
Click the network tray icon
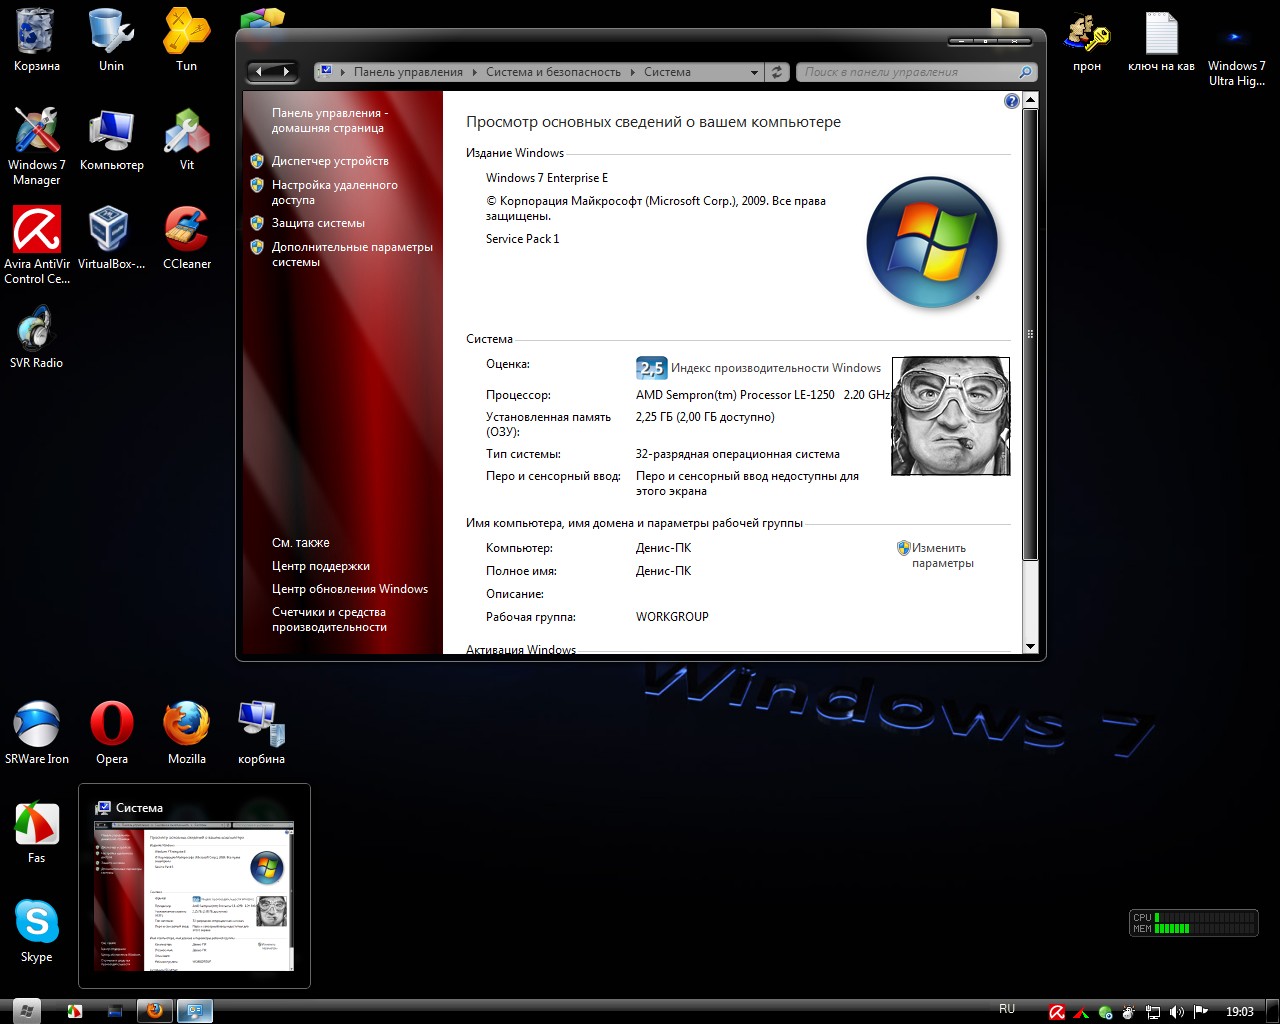pyautogui.click(x=1153, y=1012)
